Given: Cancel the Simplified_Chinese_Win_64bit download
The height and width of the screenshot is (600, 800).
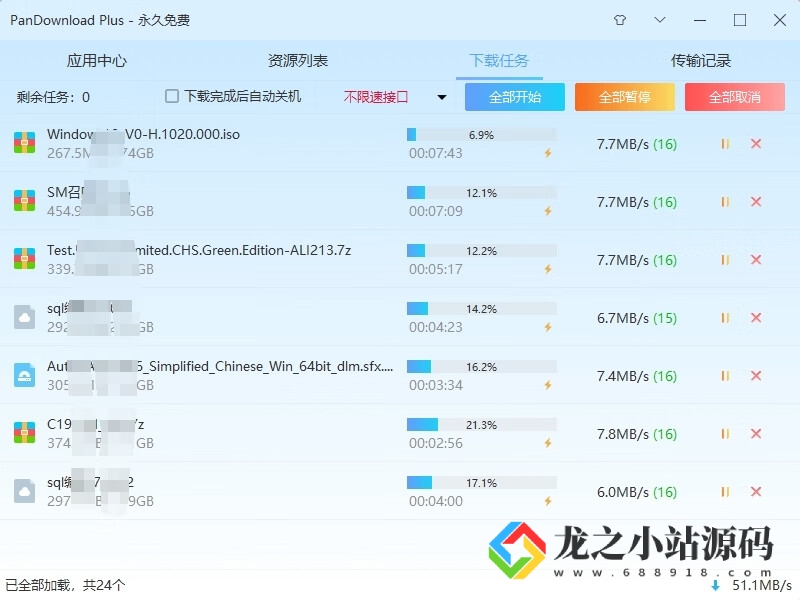Looking at the screenshot, I should click(x=756, y=376).
